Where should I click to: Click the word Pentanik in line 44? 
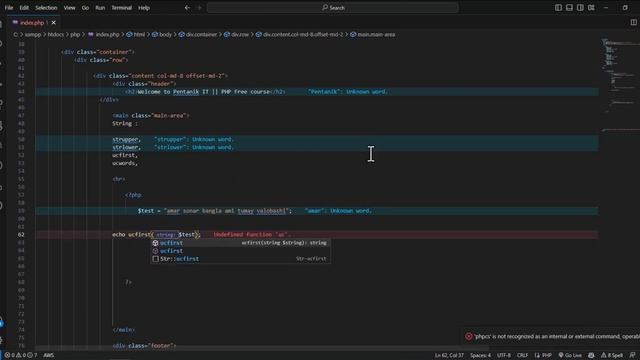186,92
